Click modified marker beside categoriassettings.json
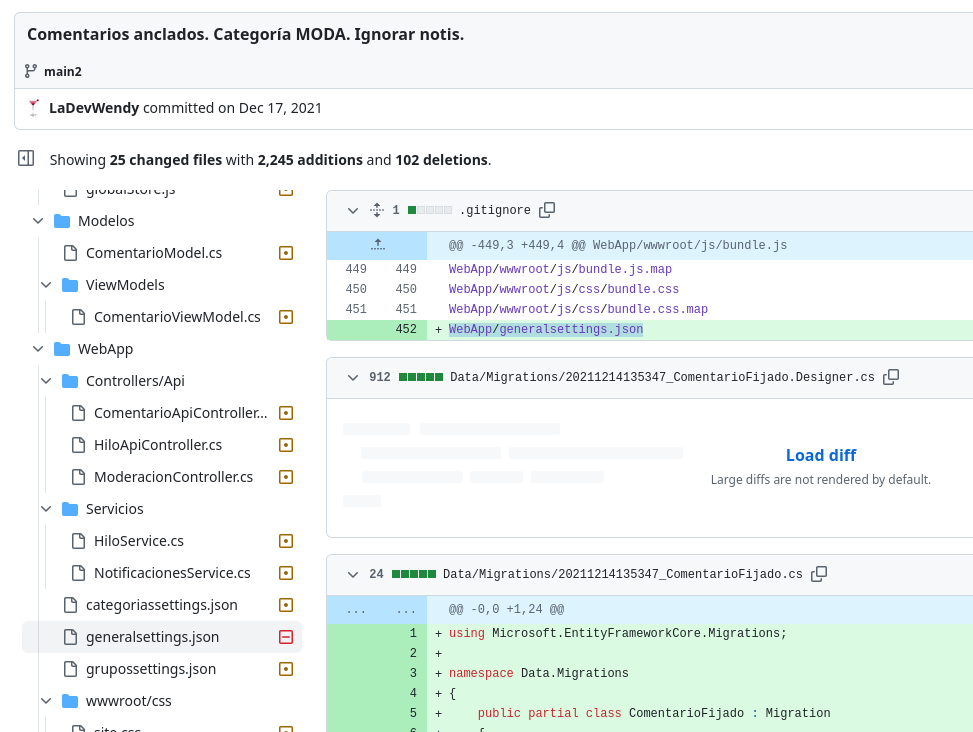Viewport: 973px width, 732px height. [x=286, y=605]
